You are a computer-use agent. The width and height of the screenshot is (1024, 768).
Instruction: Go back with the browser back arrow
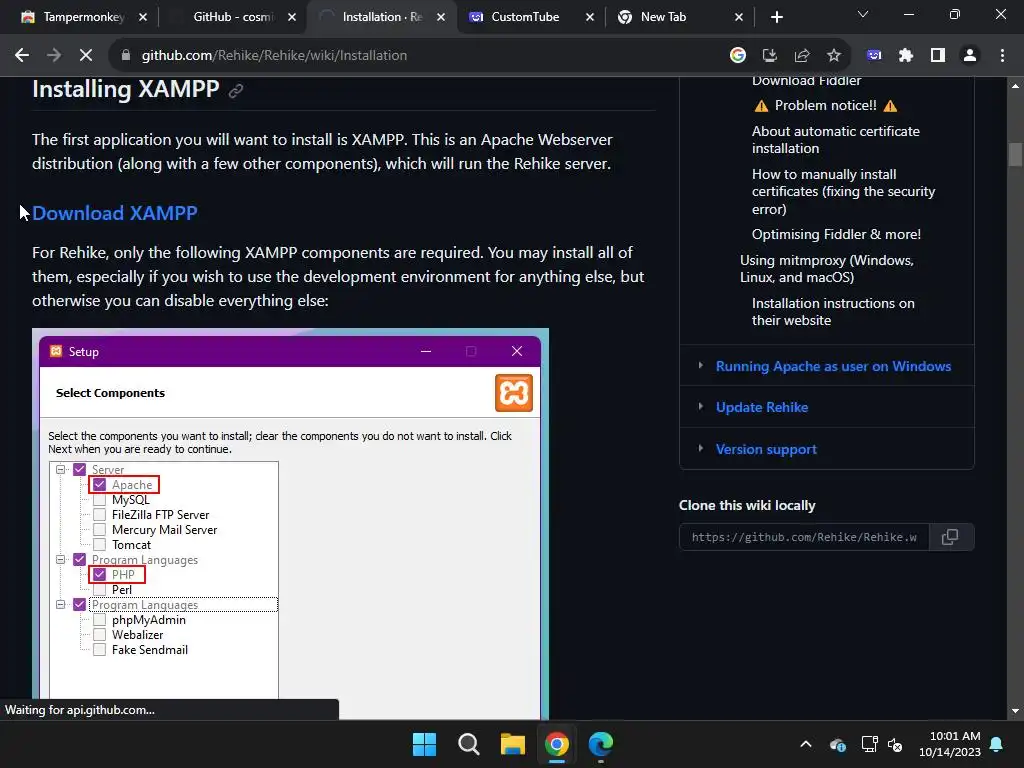coord(22,56)
